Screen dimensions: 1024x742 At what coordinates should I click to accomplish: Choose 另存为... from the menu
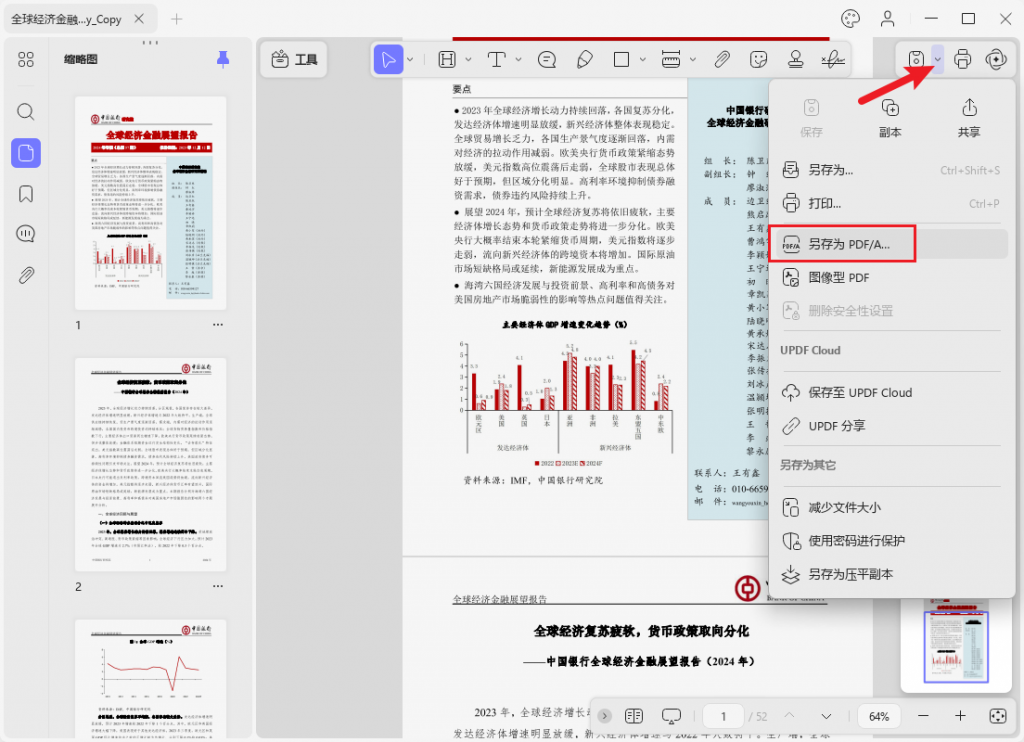click(891, 170)
